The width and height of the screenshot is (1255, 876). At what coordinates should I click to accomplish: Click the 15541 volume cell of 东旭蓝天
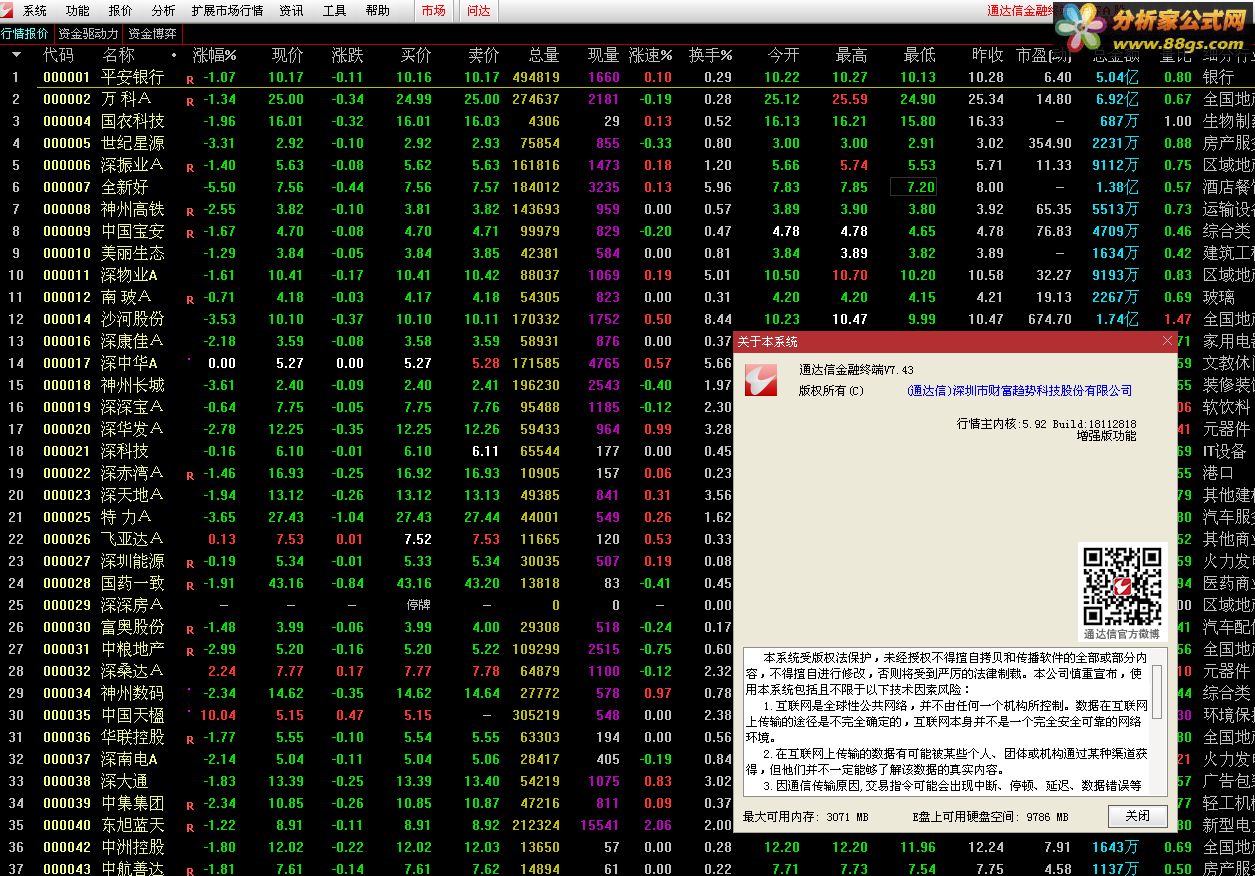tap(600, 825)
